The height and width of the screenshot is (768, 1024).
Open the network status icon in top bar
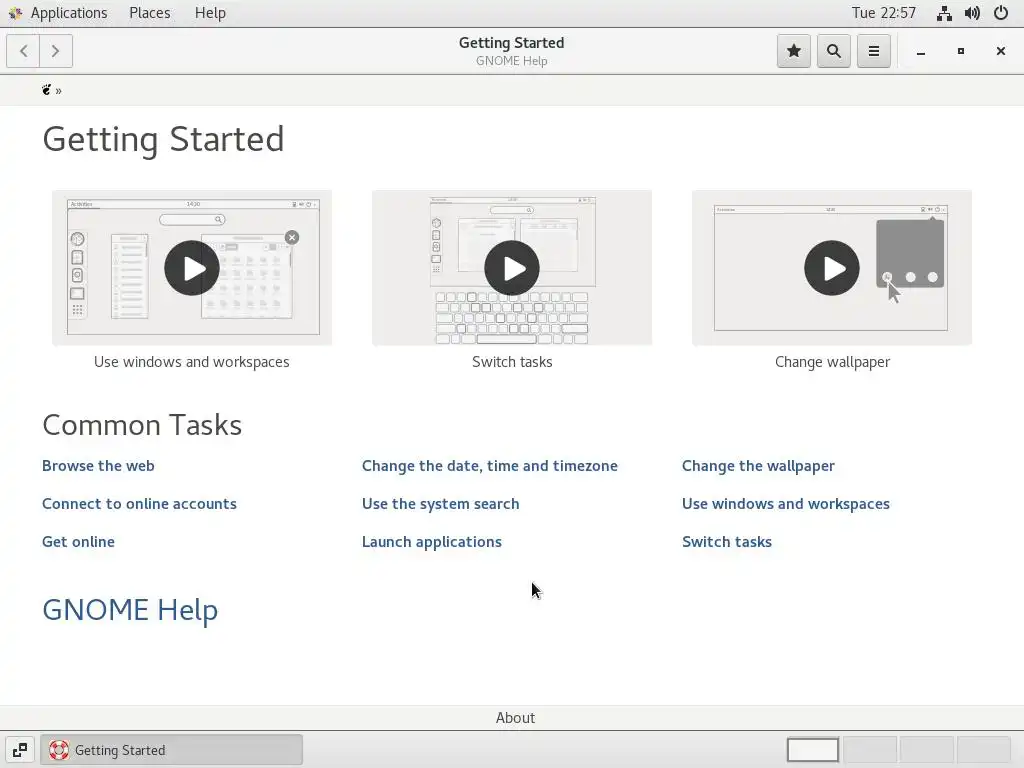coord(944,13)
